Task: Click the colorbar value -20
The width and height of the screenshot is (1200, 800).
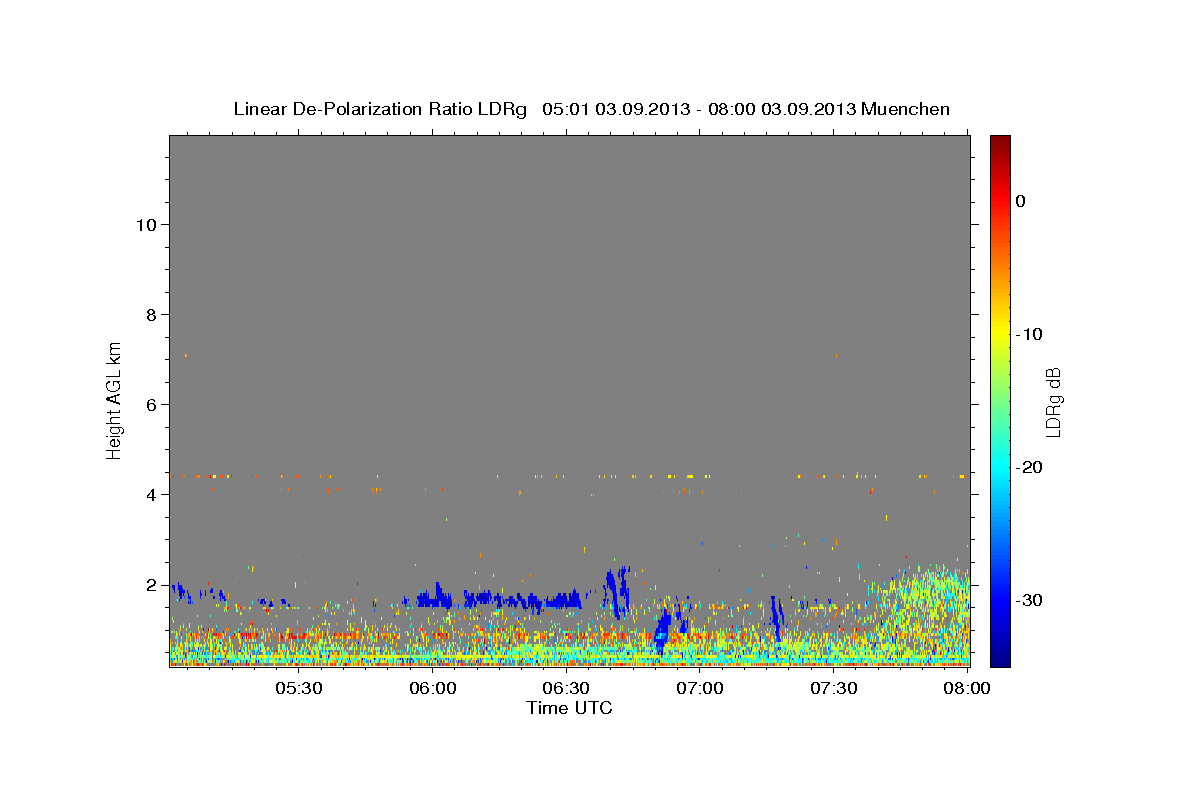Action: 1030,467
